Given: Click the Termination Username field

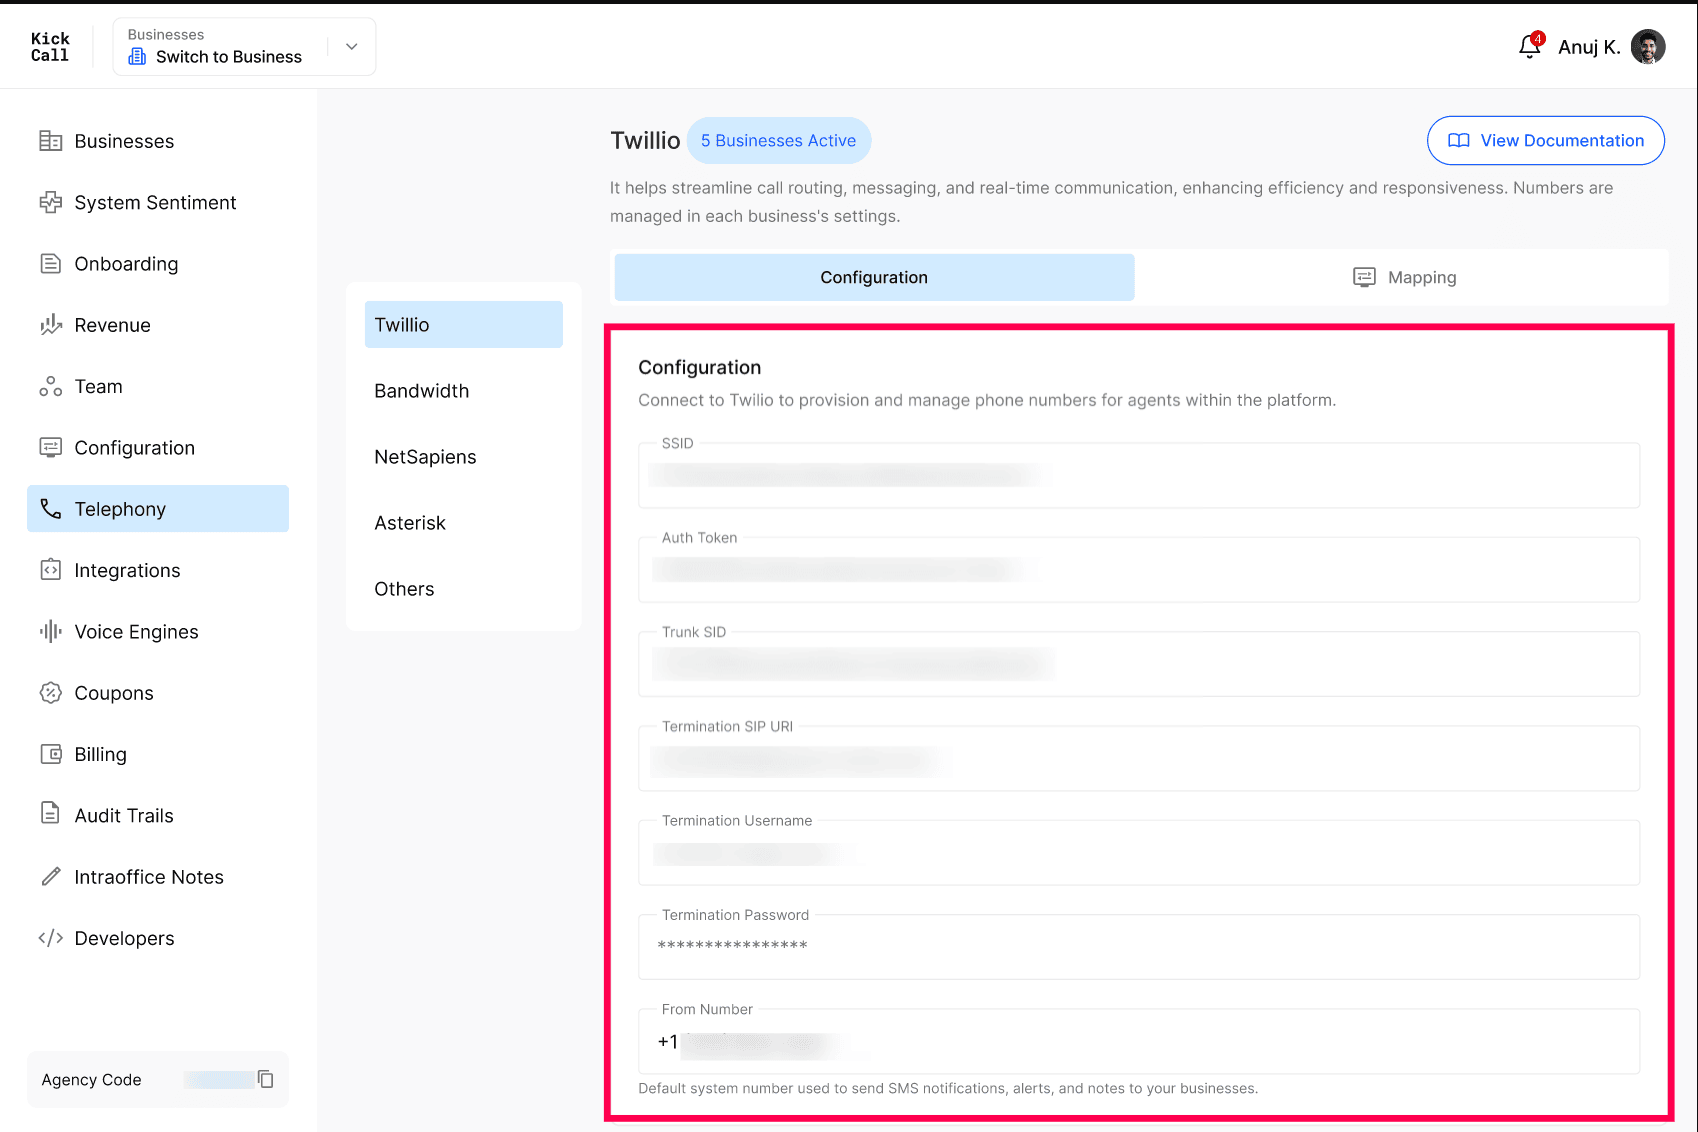Looking at the screenshot, I should [1139, 853].
